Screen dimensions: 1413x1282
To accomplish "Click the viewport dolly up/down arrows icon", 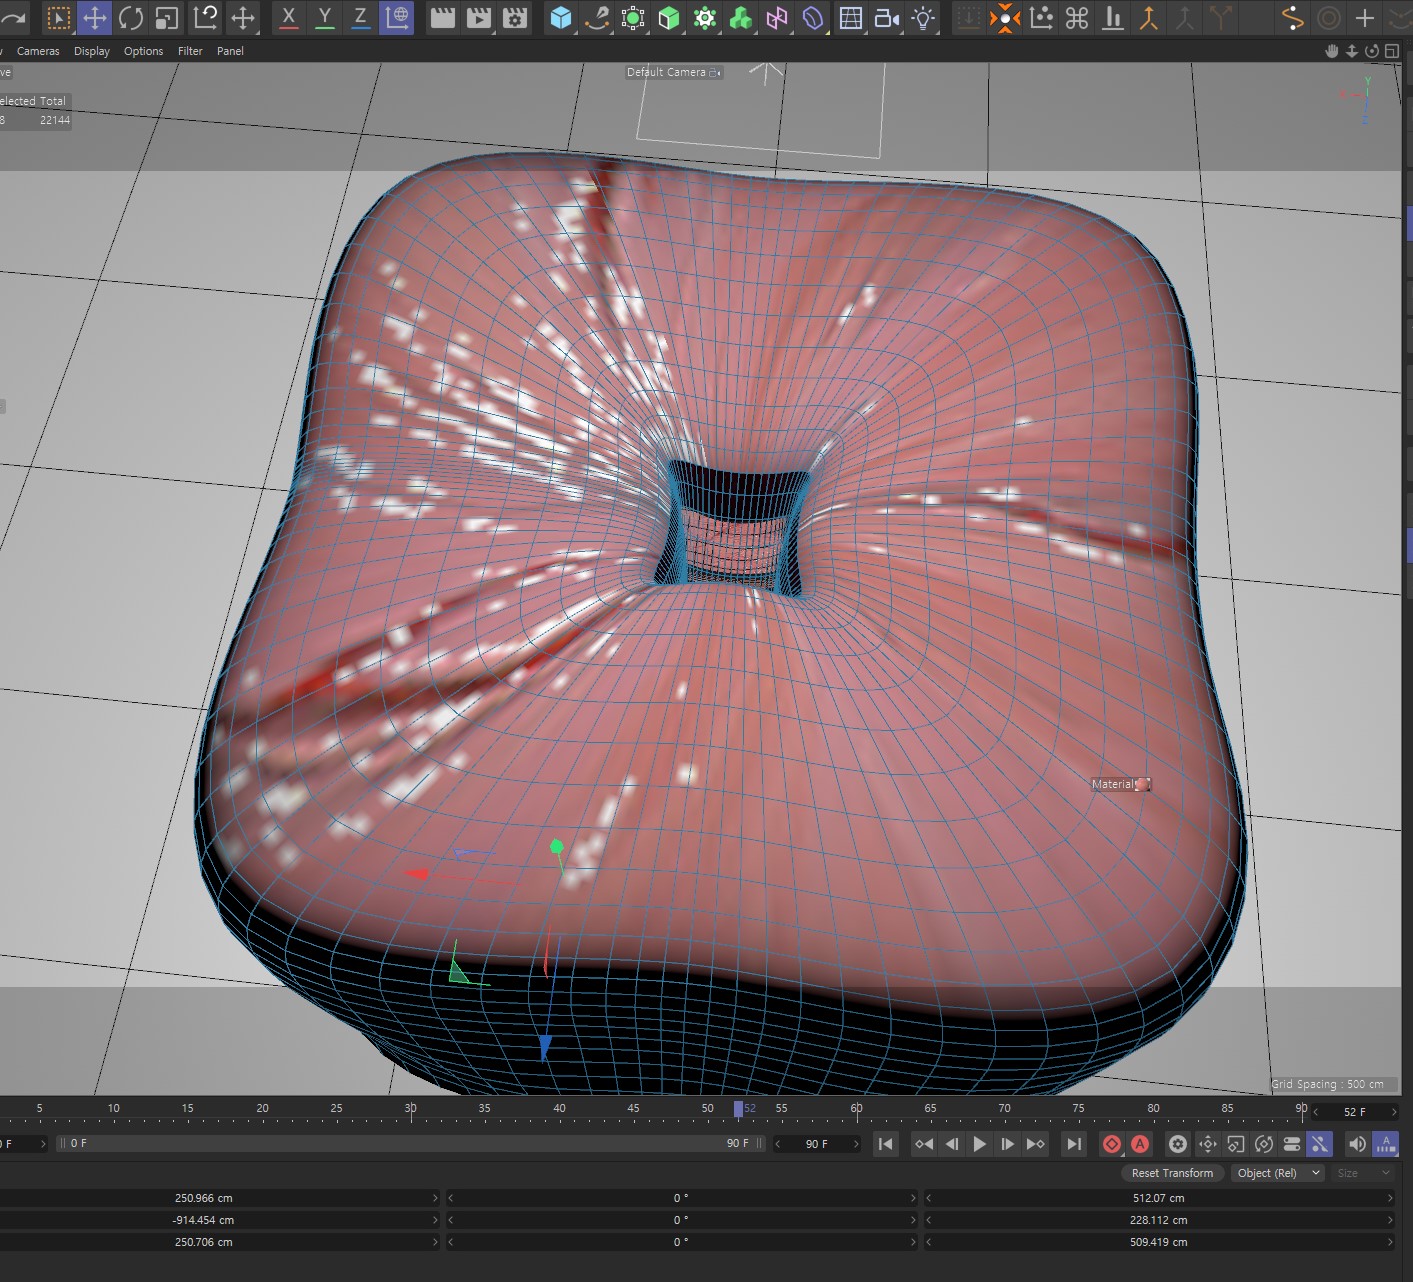I will tap(1352, 51).
